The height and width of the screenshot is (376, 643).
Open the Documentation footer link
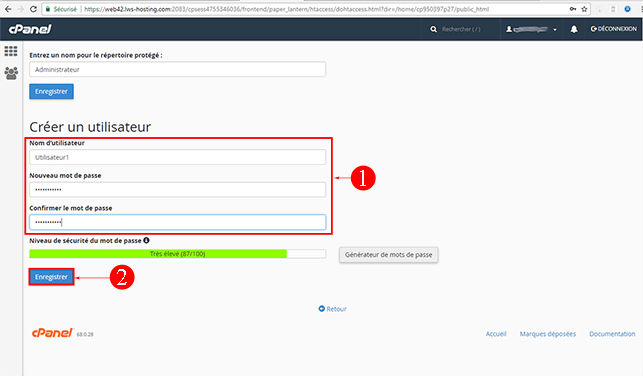[x=612, y=334]
